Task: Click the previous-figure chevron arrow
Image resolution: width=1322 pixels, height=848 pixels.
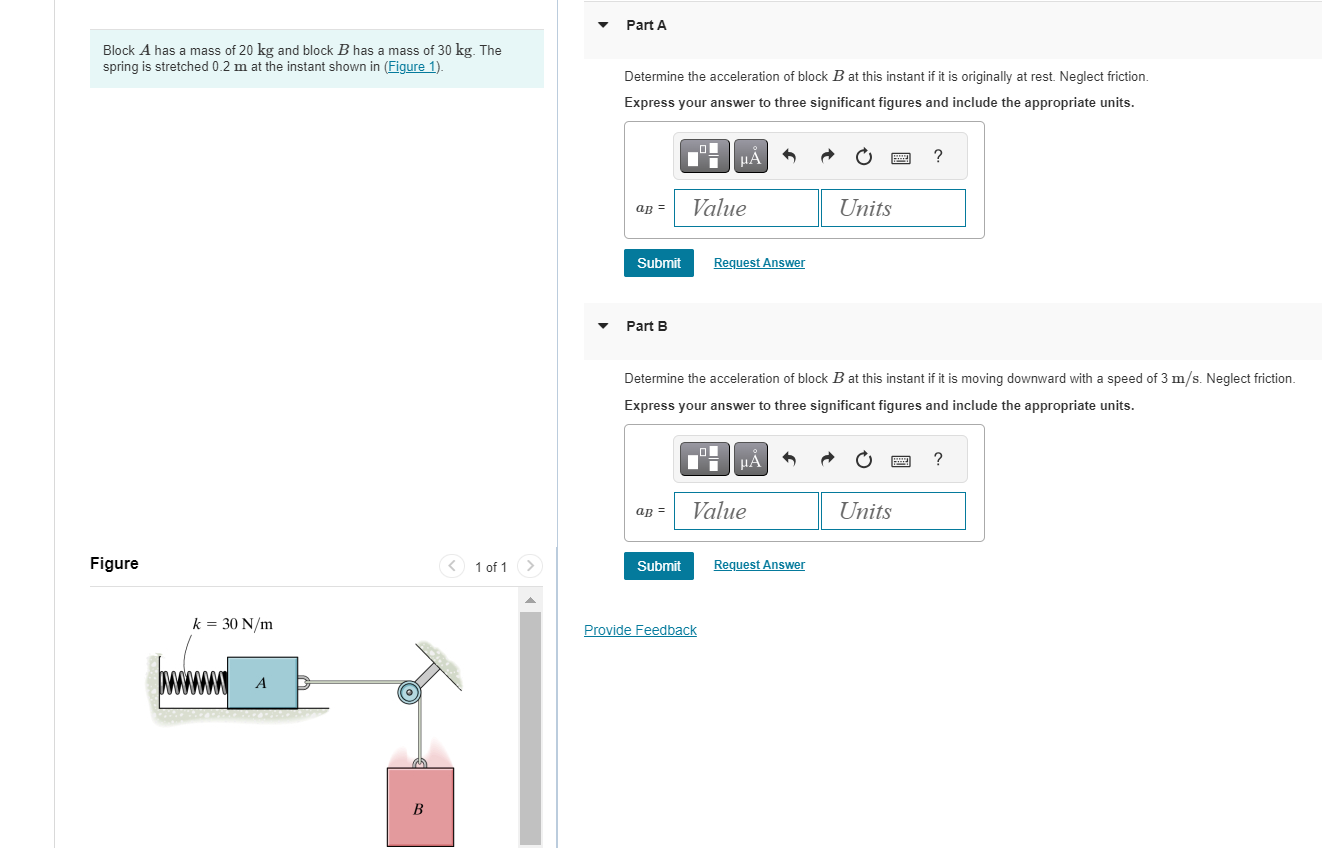Action: [451, 565]
